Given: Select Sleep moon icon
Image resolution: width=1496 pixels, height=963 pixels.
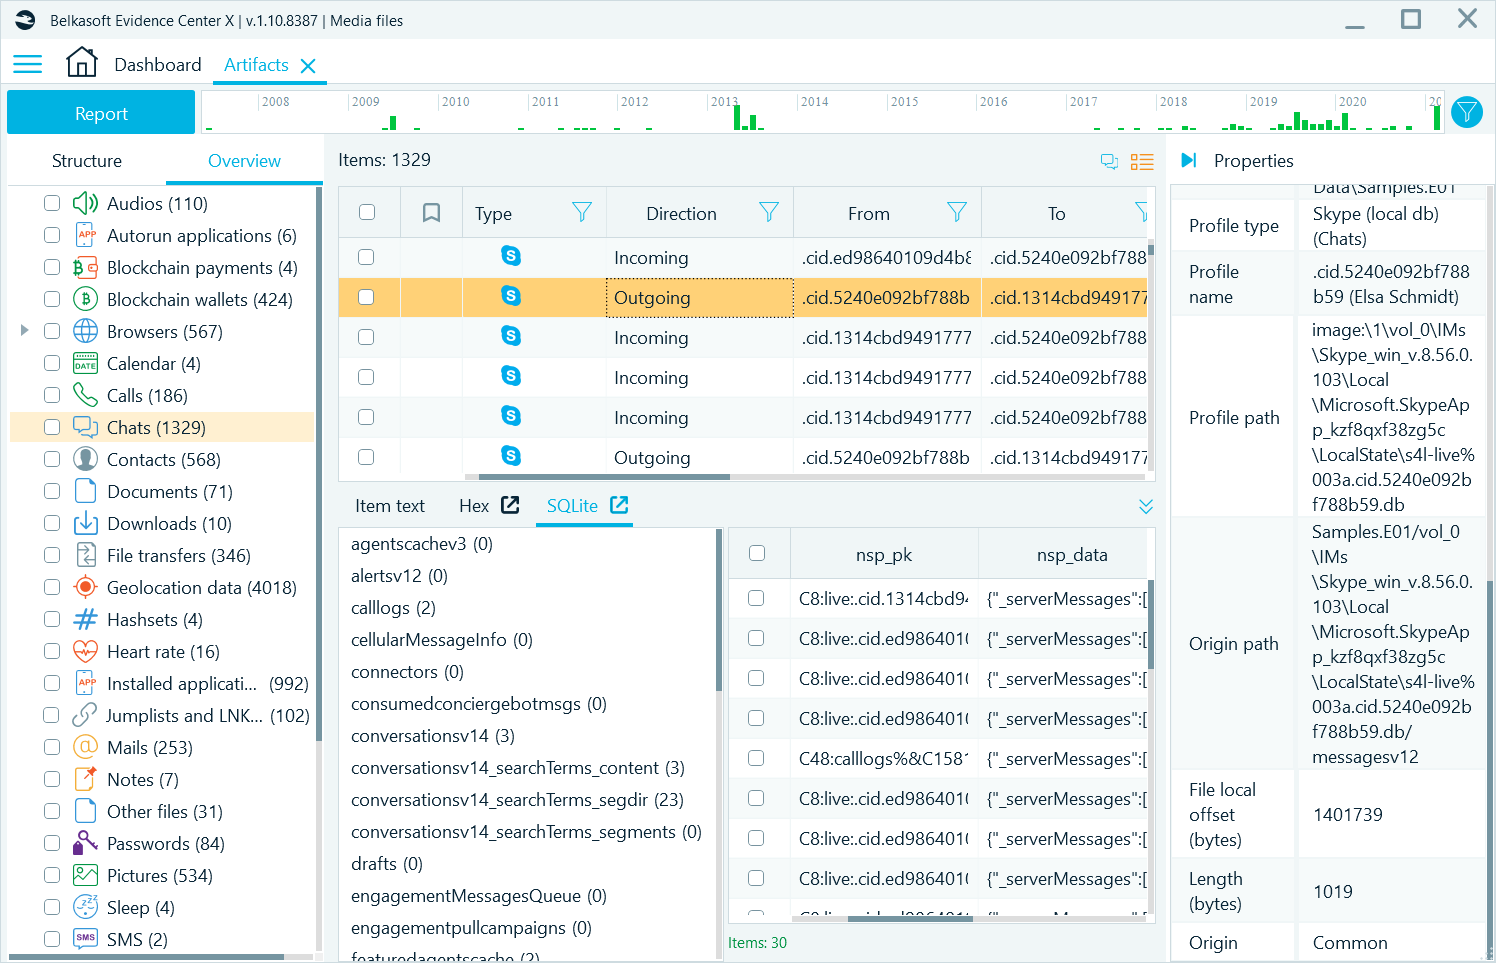Looking at the screenshot, I should coord(85,907).
